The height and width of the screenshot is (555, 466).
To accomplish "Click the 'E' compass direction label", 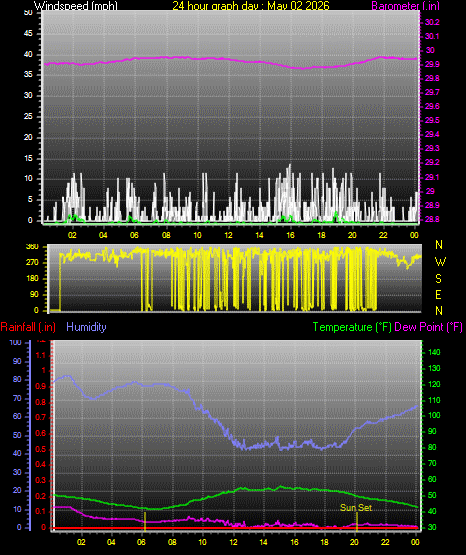I will coord(438,295).
